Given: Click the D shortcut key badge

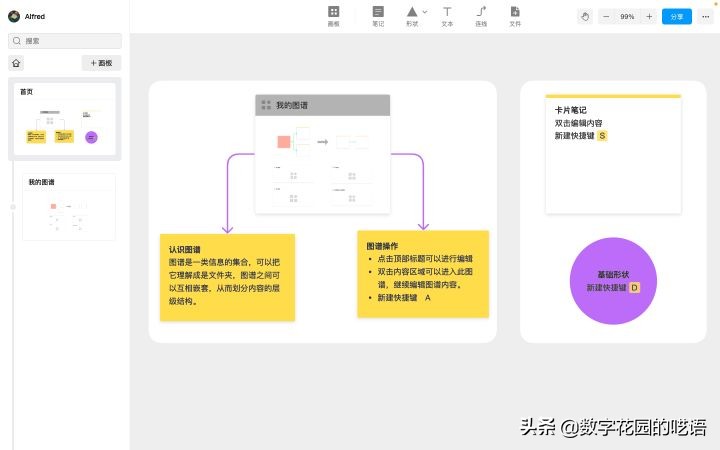Looking at the screenshot, I should click(634, 287).
